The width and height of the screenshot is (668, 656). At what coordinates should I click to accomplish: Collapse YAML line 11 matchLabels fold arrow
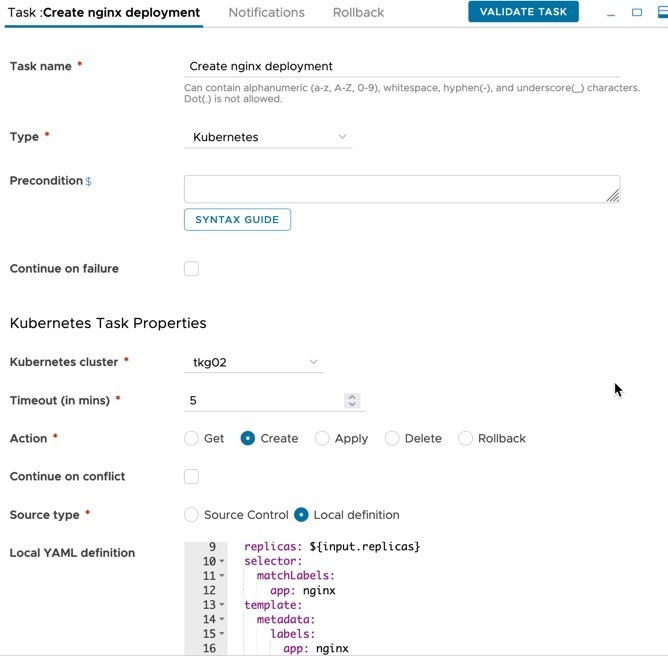pos(222,576)
